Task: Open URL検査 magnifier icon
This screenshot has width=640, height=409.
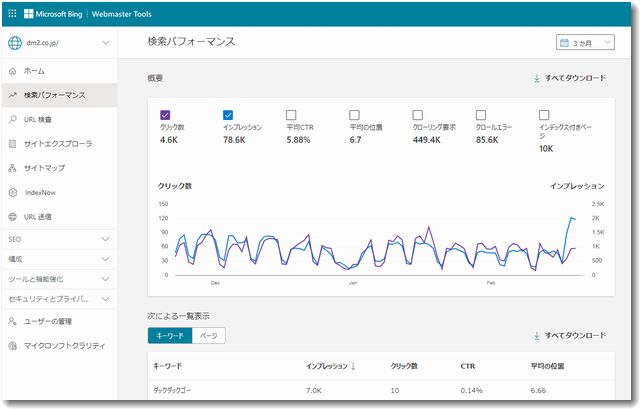Action: [12, 119]
